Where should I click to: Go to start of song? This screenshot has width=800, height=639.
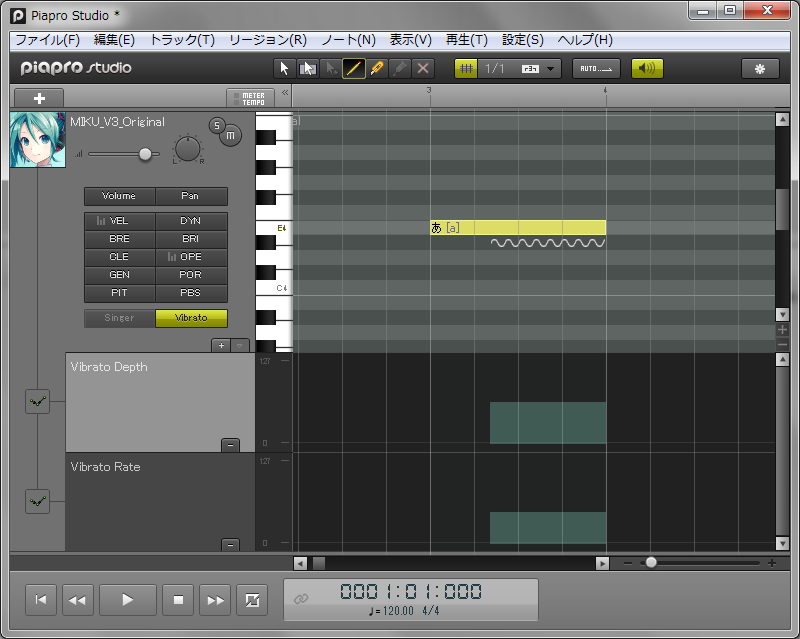tap(41, 600)
